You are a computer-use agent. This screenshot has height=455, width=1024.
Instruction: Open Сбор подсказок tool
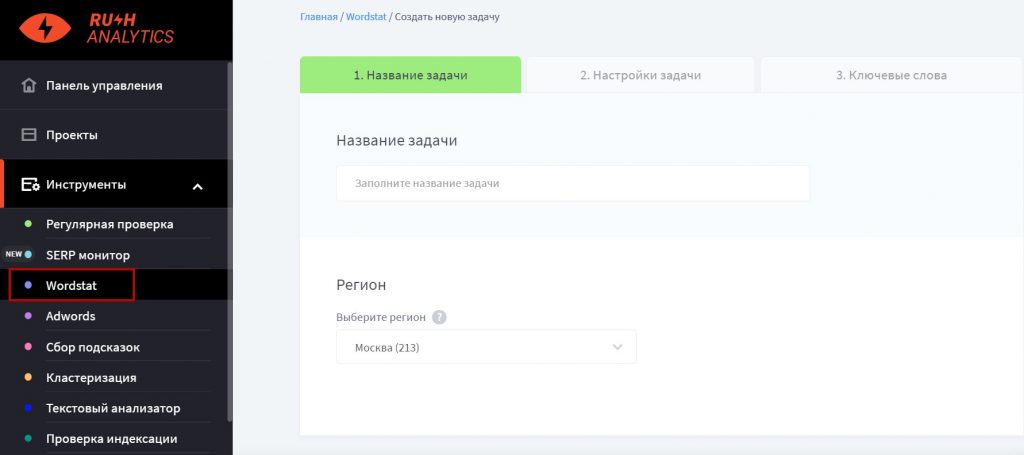[x=93, y=347]
